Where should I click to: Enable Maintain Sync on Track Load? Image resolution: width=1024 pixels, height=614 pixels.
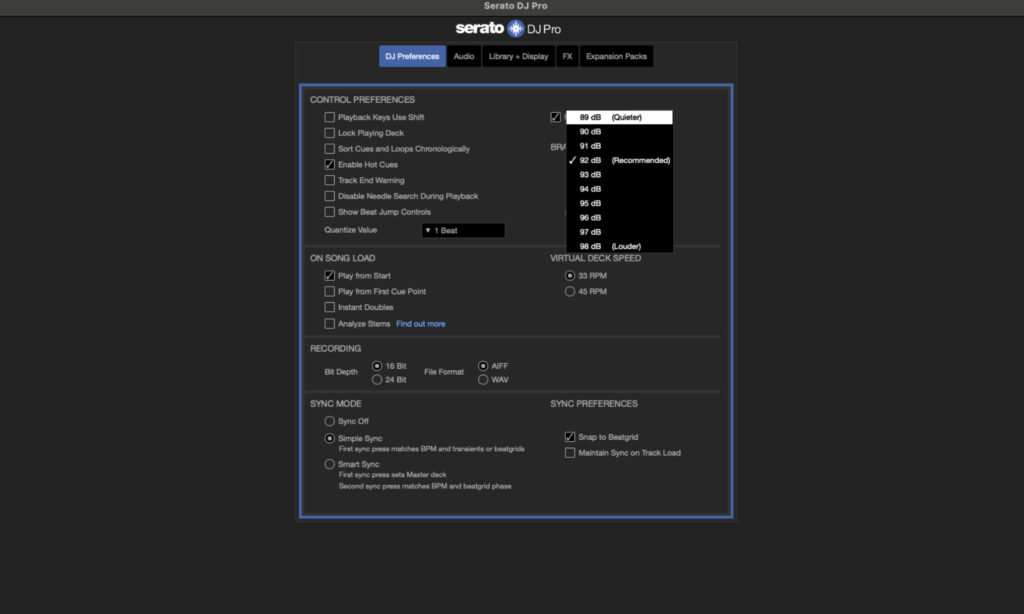(569, 452)
